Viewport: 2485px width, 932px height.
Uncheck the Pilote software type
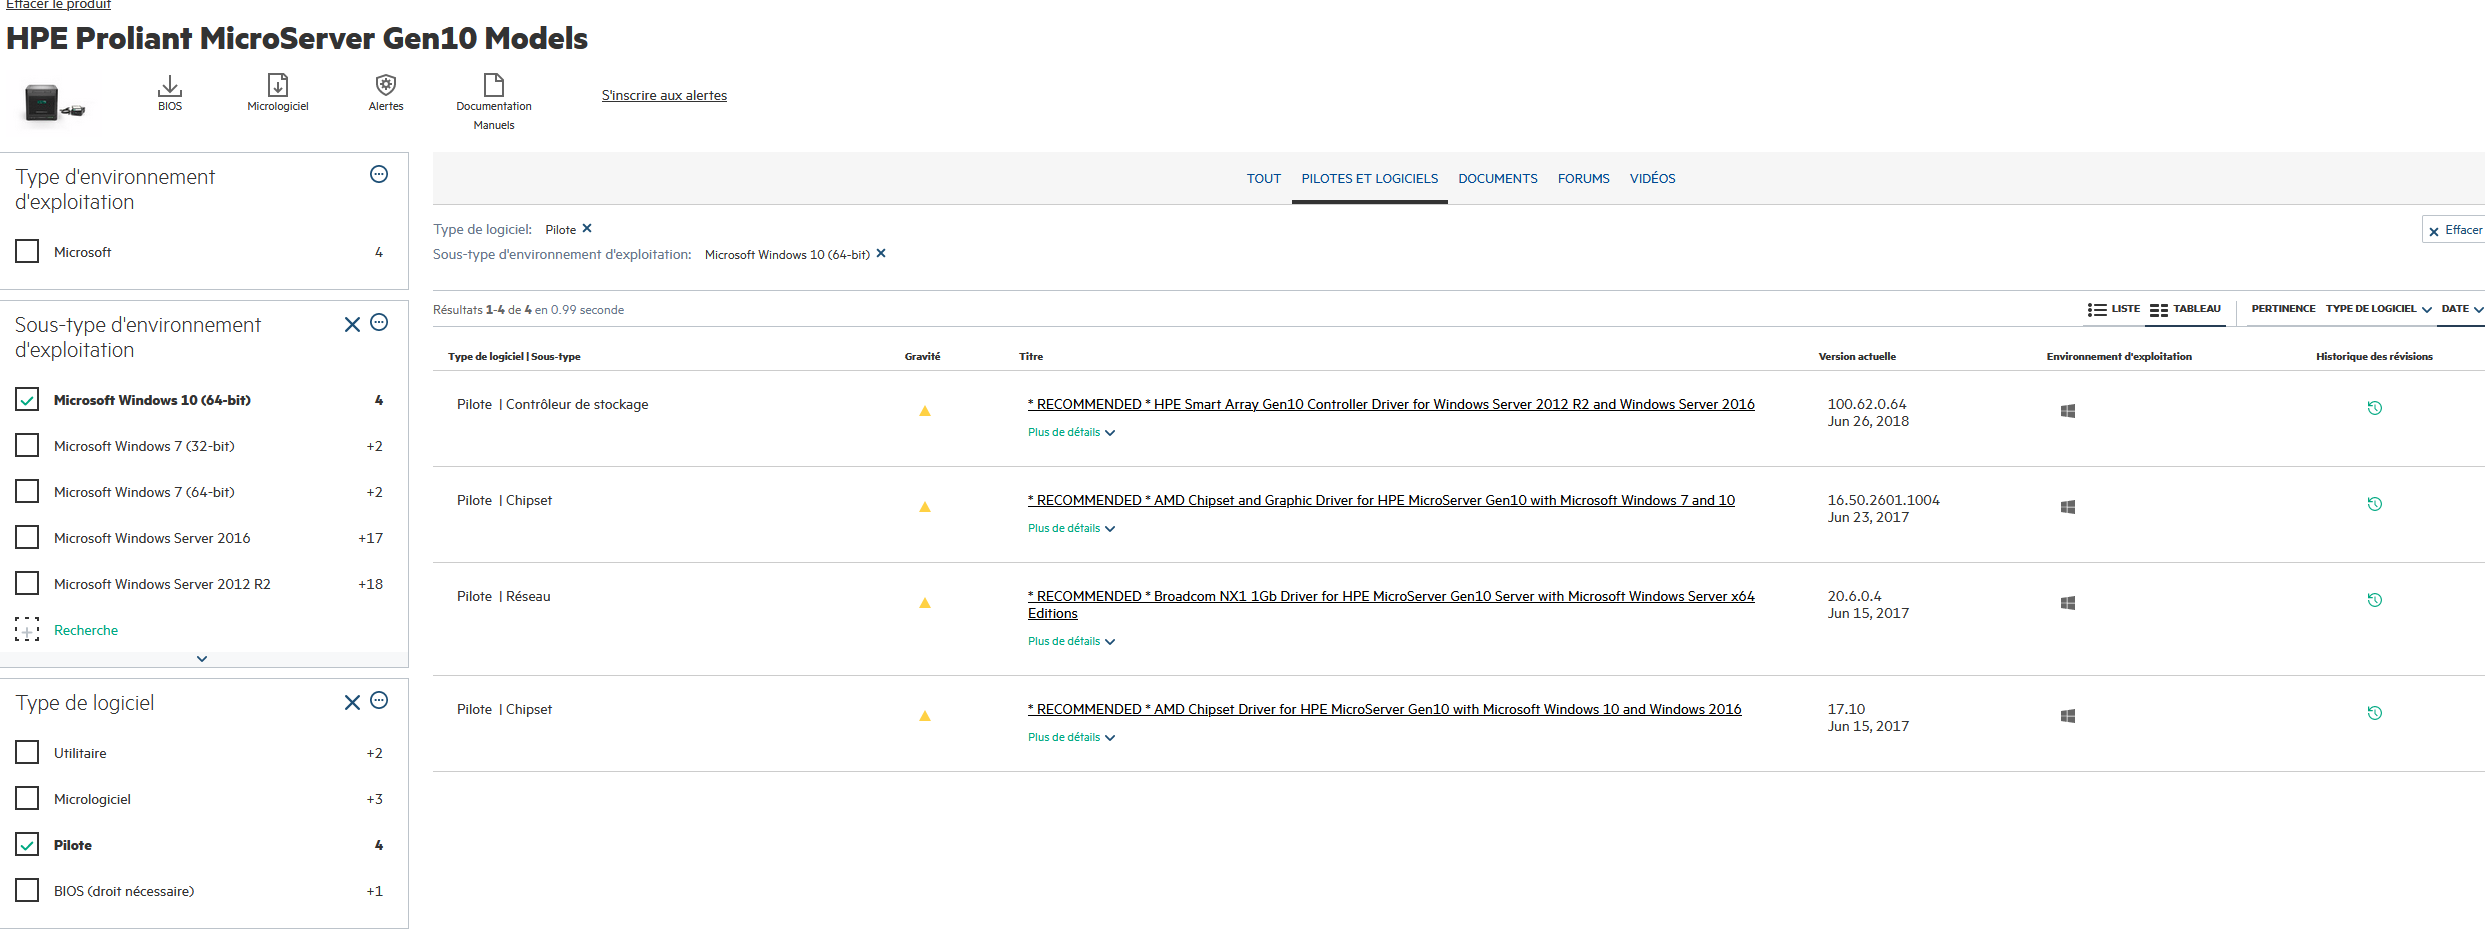click(27, 844)
